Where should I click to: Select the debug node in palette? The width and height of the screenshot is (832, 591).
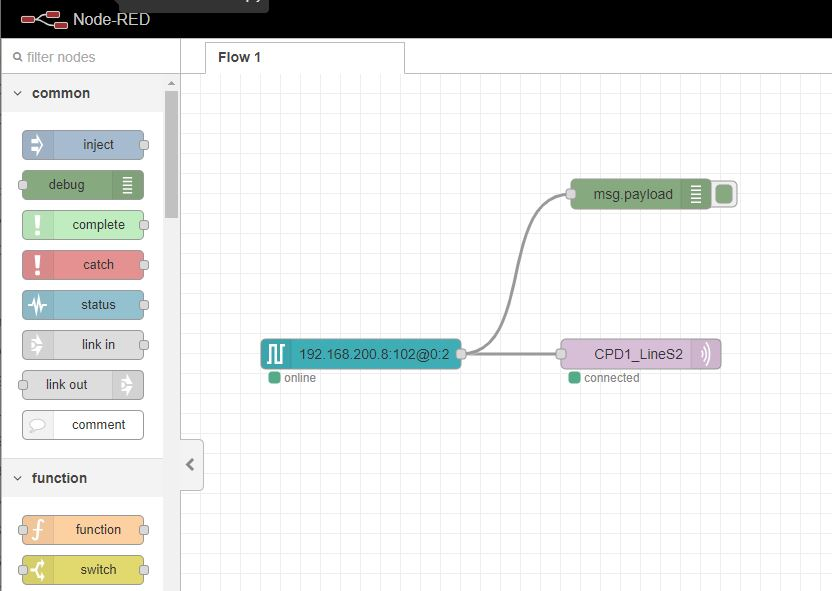coord(82,185)
